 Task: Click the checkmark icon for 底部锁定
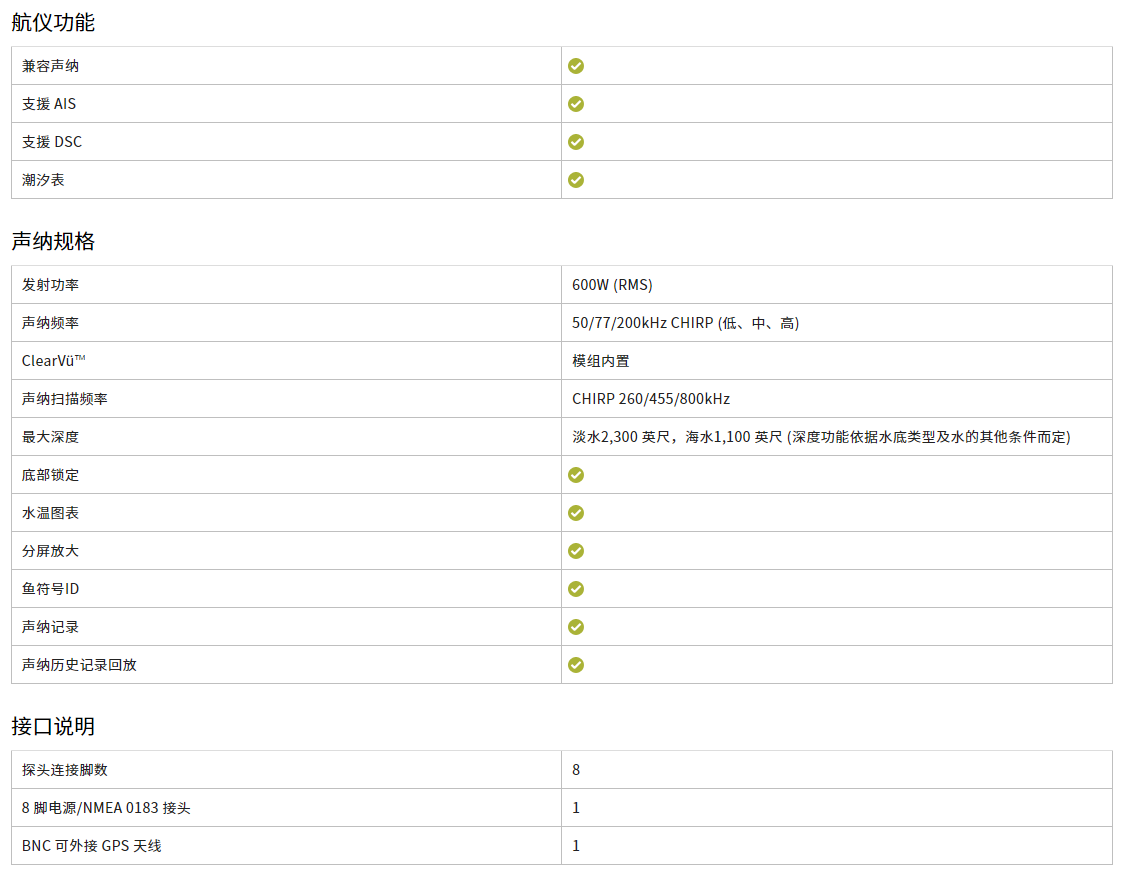(576, 475)
